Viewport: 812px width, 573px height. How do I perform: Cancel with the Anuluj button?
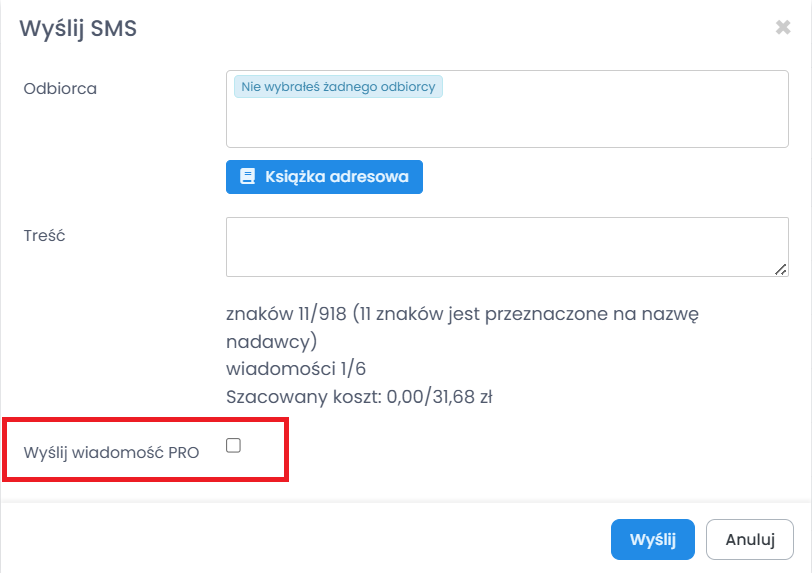pyautogui.click(x=749, y=540)
